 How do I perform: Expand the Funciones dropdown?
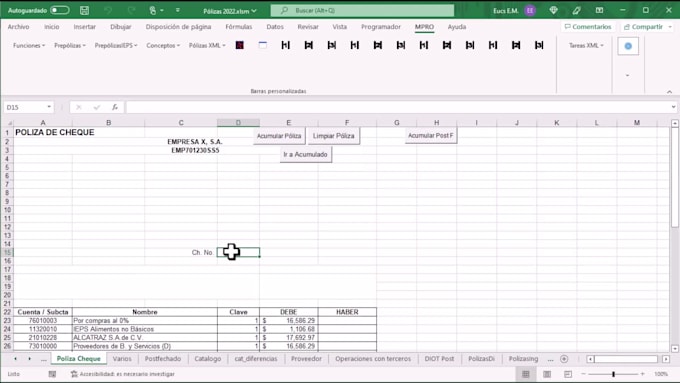pos(29,46)
